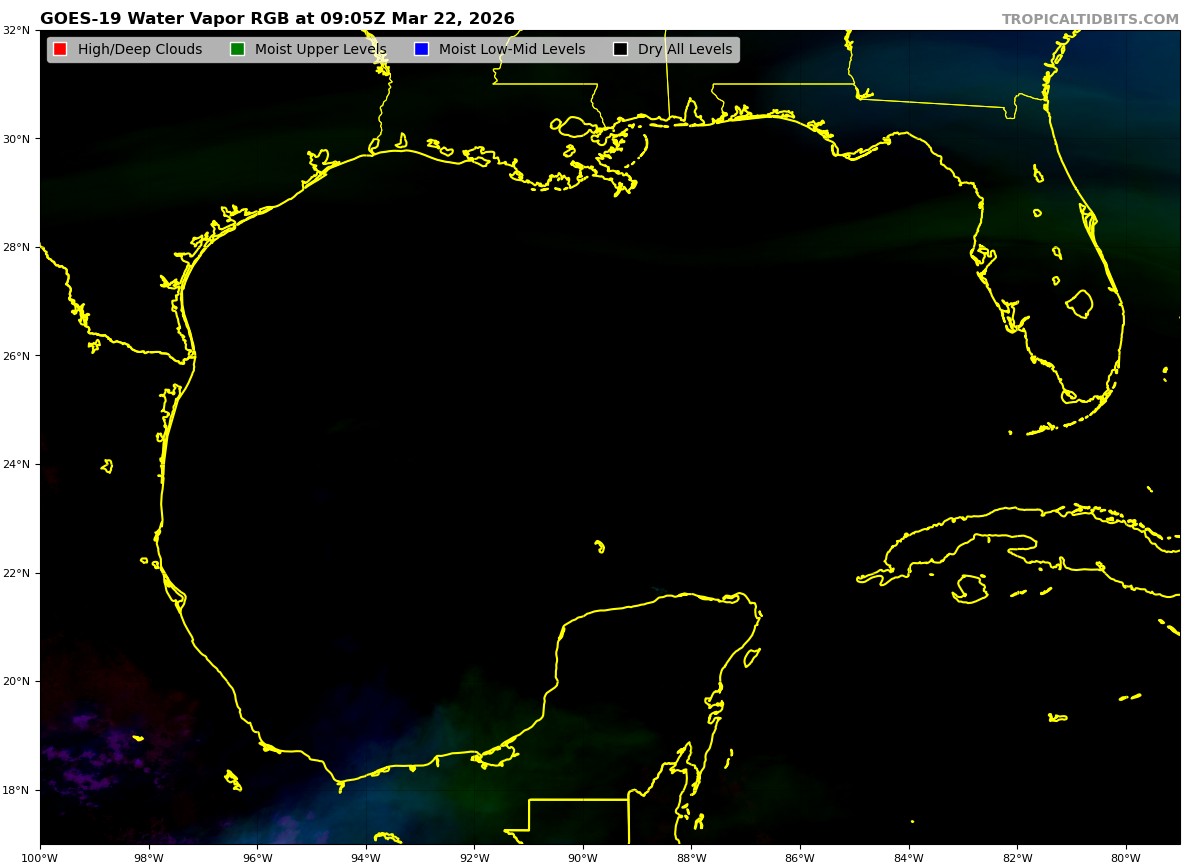Select the "Moist Upper Levels" legend text
Viewport: 1200px width, 867px height.
[320, 50]
